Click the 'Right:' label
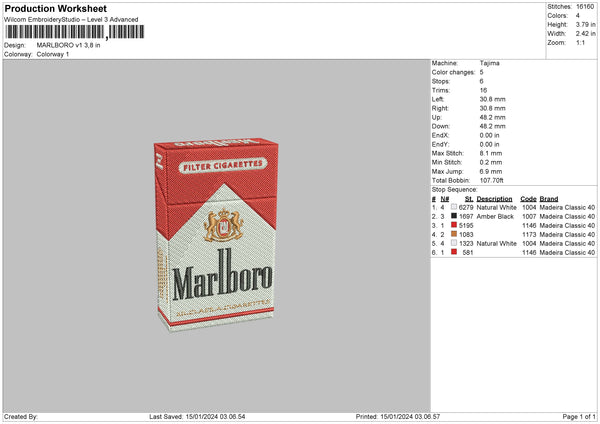This screenshot has width=600, height=424. click(440, 108)
